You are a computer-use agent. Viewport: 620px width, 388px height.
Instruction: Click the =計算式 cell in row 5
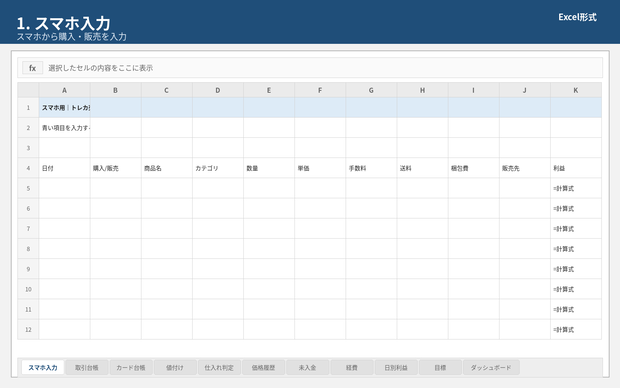[576, 188]
